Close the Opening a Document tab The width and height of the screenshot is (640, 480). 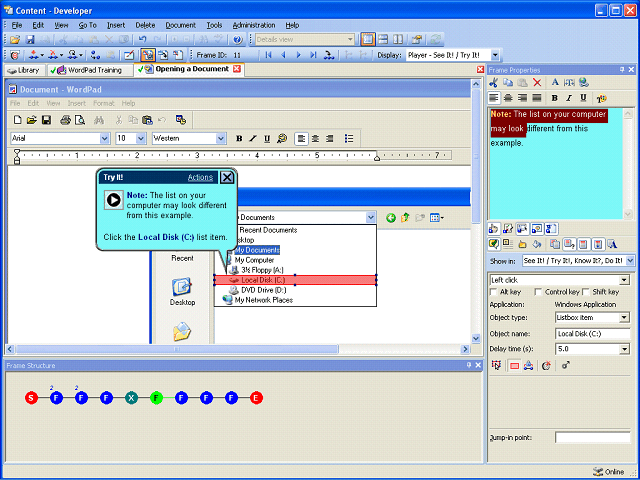[237, 69]
